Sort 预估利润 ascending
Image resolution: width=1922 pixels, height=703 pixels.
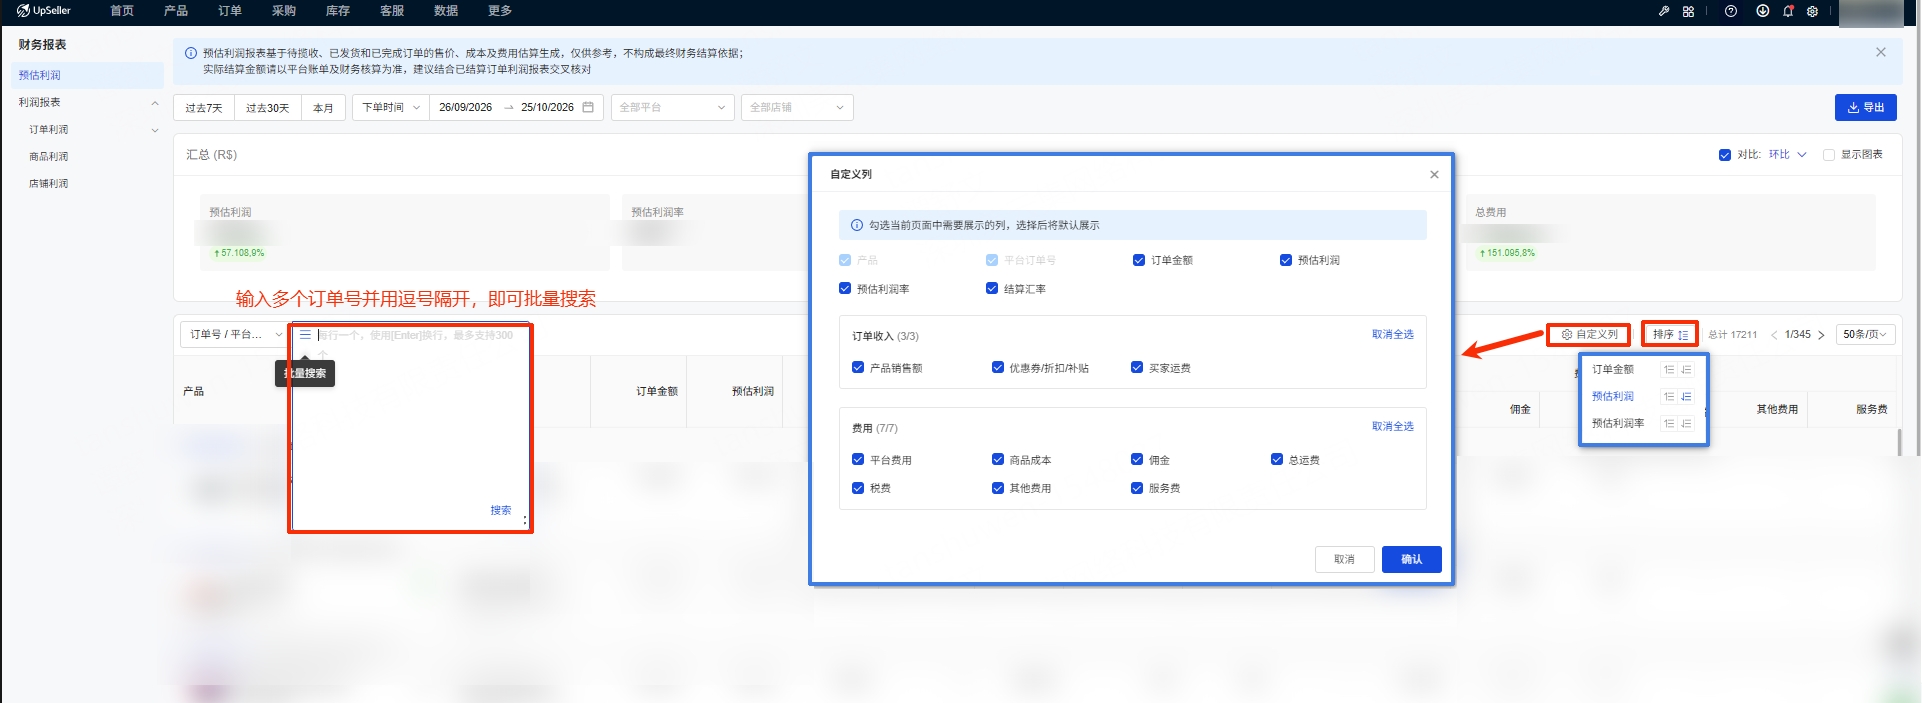(1669, 397)
